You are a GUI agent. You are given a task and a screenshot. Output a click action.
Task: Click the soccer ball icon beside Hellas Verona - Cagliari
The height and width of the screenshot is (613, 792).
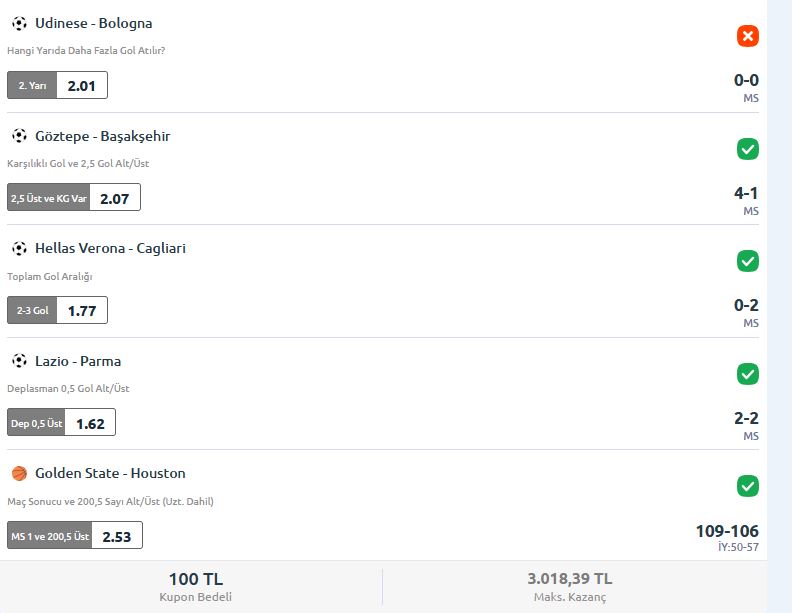point(19,248)
